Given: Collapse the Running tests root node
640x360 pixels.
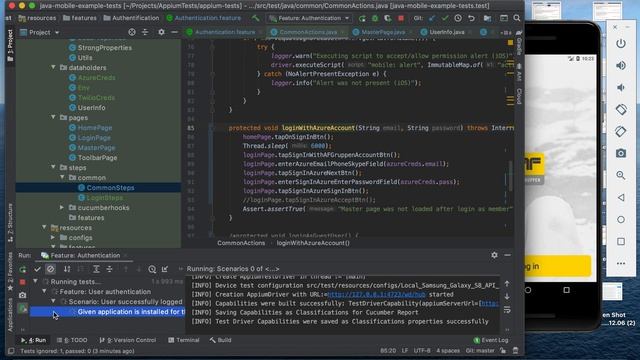Looking at the screenshot, I should [36, 281].
